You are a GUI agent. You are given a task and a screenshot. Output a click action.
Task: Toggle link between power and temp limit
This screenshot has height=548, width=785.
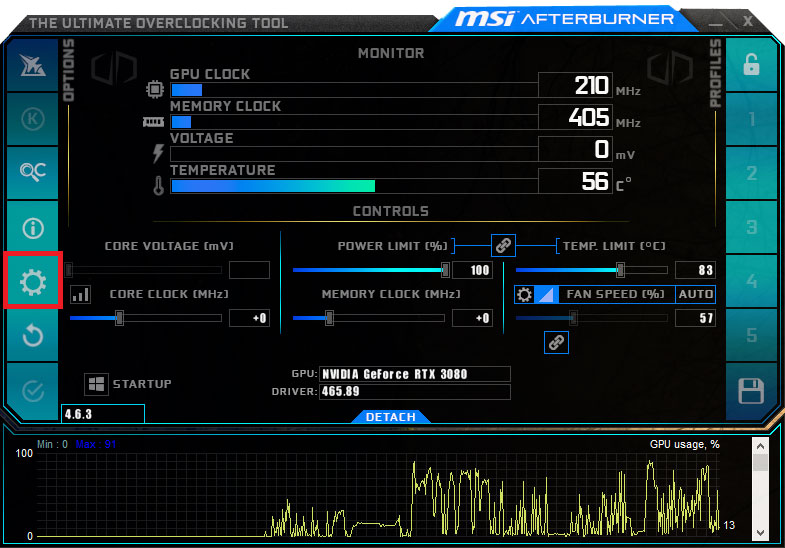(503, 245)
